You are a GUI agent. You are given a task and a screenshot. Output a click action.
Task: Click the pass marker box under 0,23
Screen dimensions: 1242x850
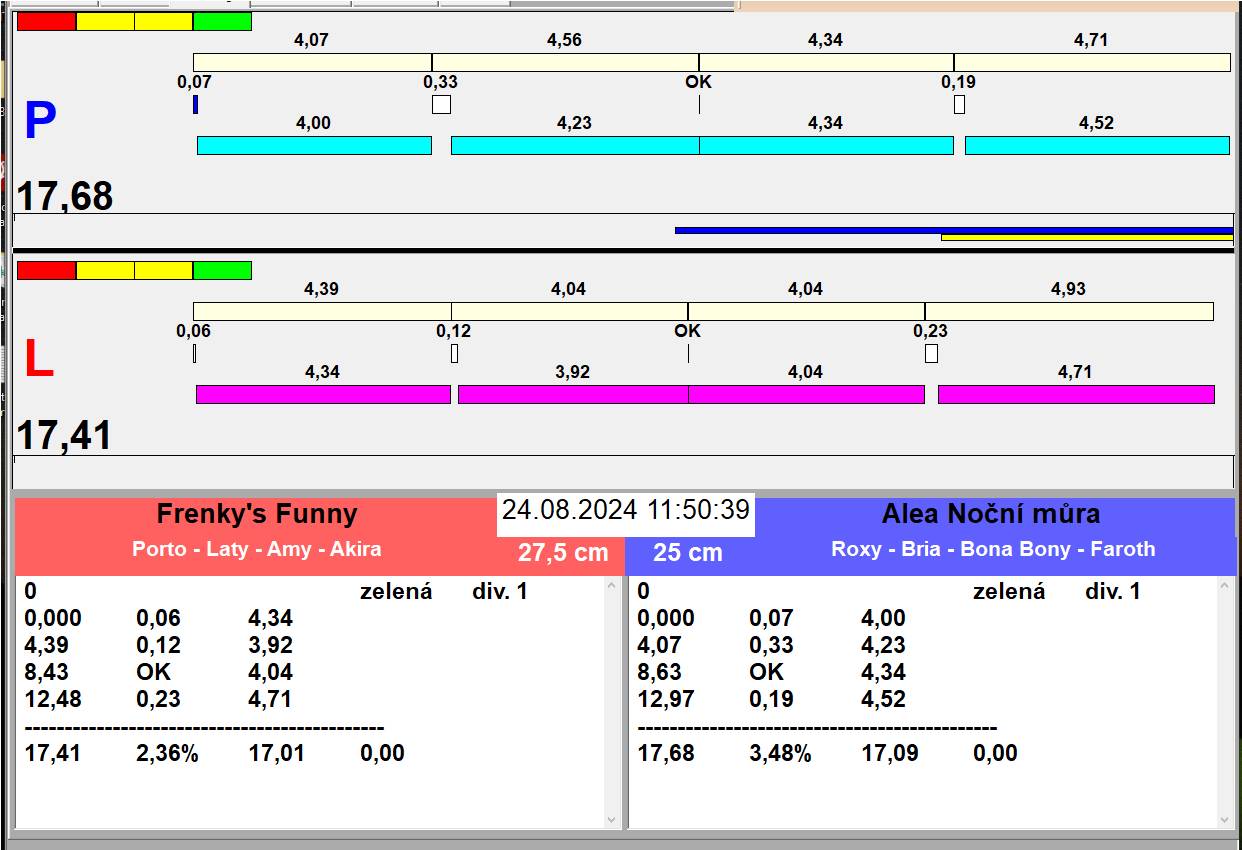point(931,354)
